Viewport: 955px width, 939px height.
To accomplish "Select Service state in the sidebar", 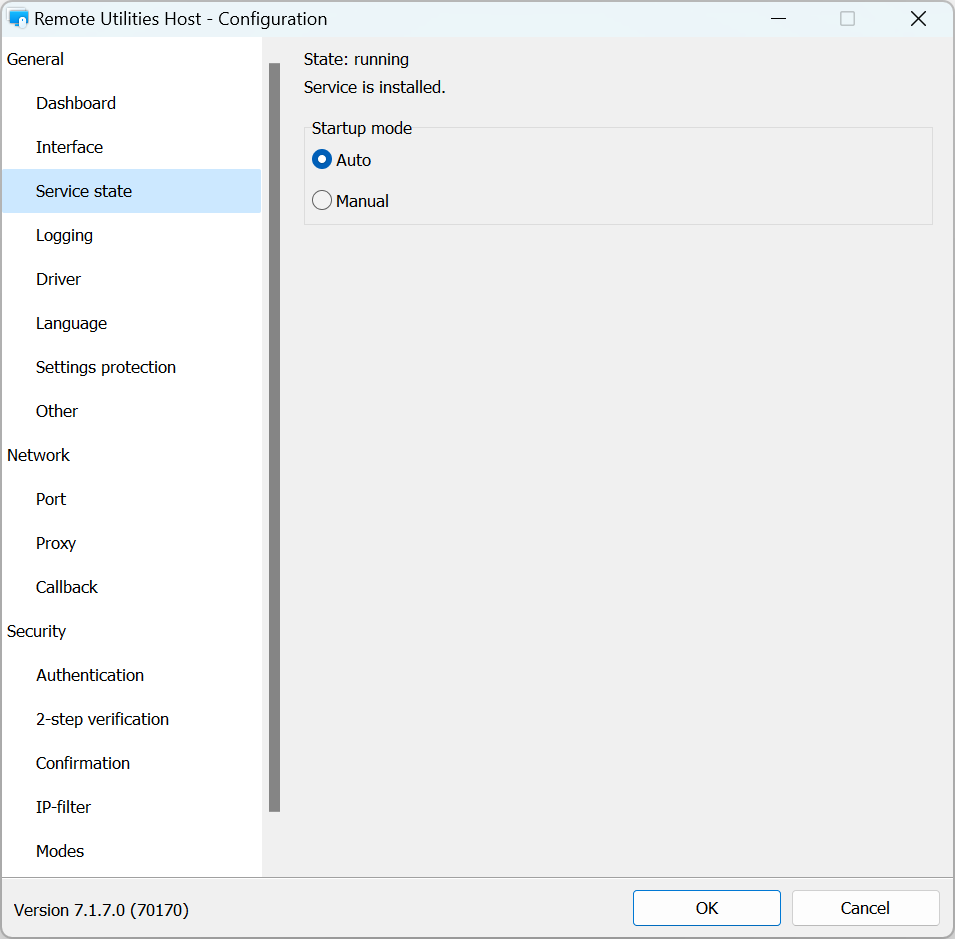I will click(x=84, y=191).
